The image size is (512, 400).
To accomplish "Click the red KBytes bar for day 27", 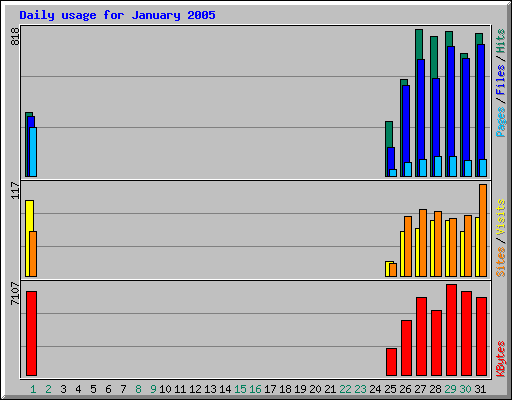I will click(421, 337).
